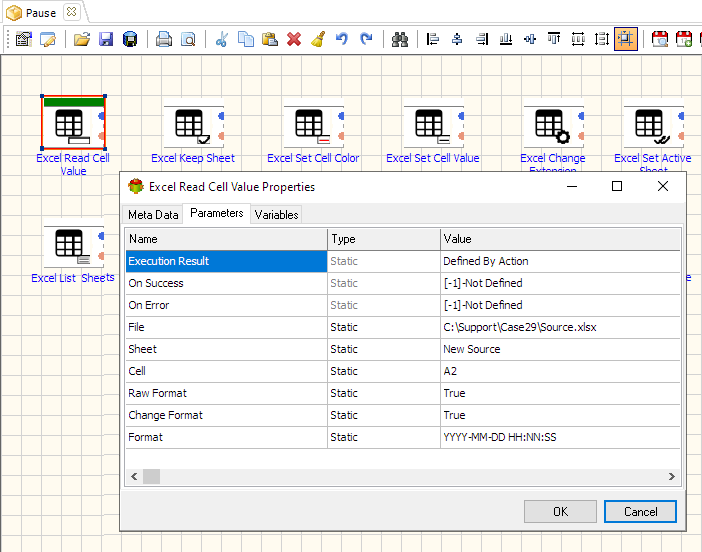702x552 pixels.
Task: Open the Parameters tab
Action: point(217,213)
